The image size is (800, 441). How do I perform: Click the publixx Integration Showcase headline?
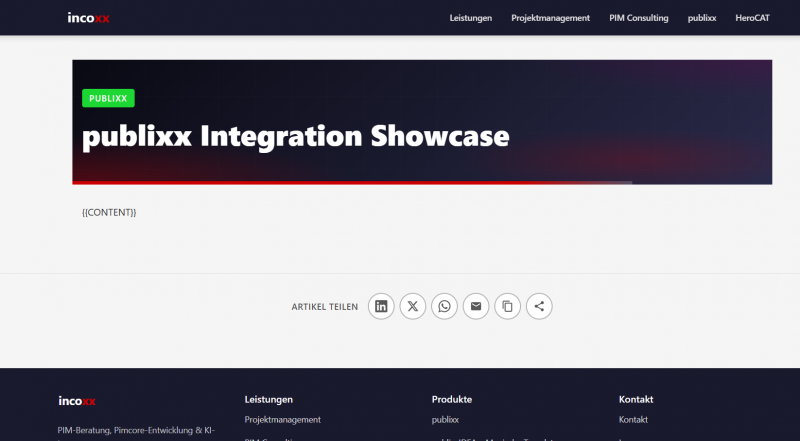[x=295, y=136]
